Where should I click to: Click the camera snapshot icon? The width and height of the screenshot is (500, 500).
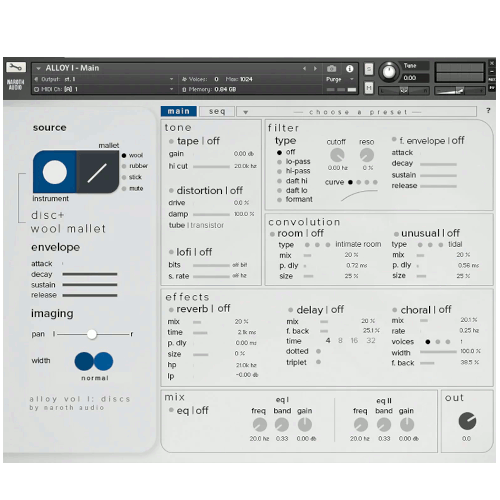(331, 68)
